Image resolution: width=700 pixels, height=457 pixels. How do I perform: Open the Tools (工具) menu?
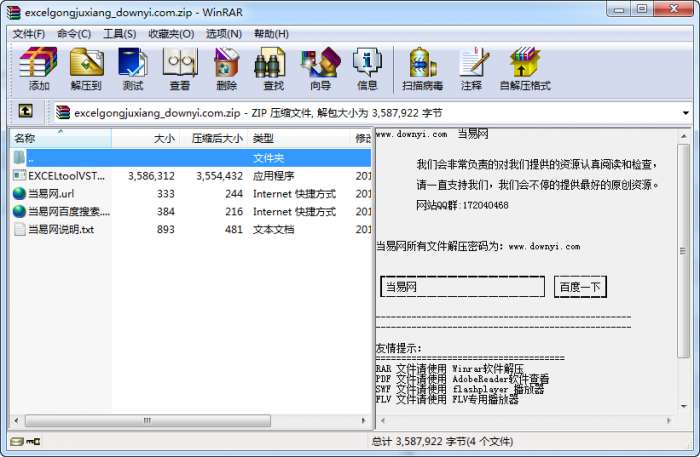click(120, 34)
